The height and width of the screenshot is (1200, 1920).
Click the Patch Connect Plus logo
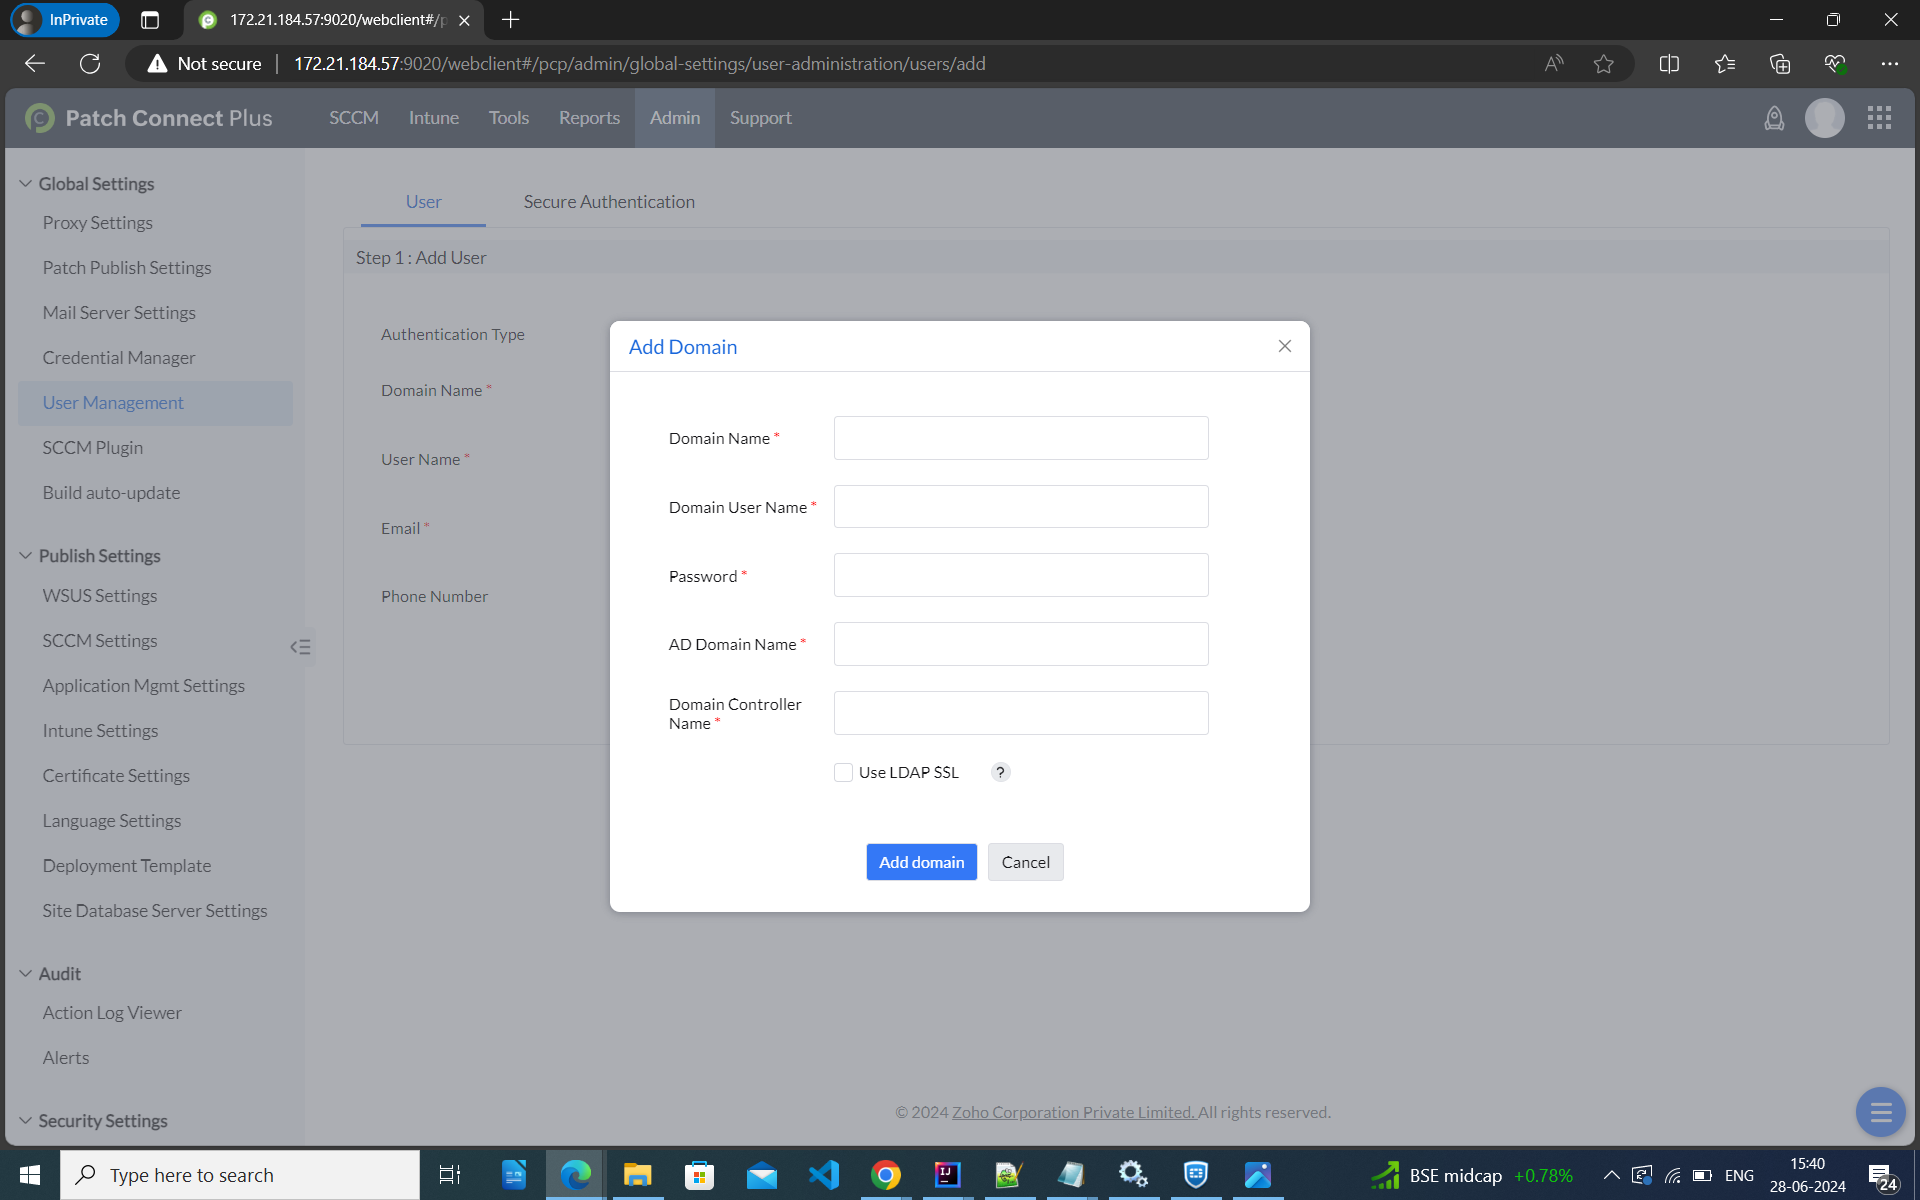point(149,118)
